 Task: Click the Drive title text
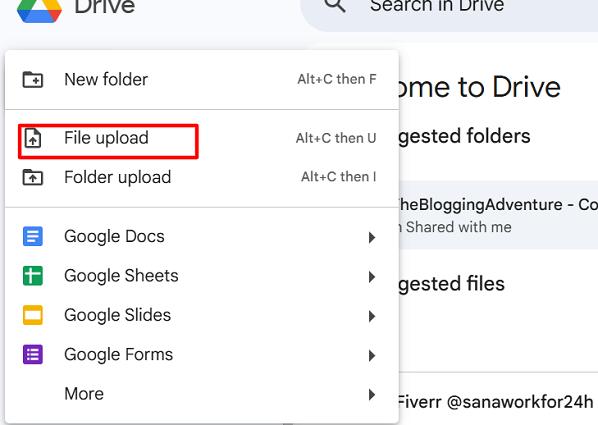104,6
